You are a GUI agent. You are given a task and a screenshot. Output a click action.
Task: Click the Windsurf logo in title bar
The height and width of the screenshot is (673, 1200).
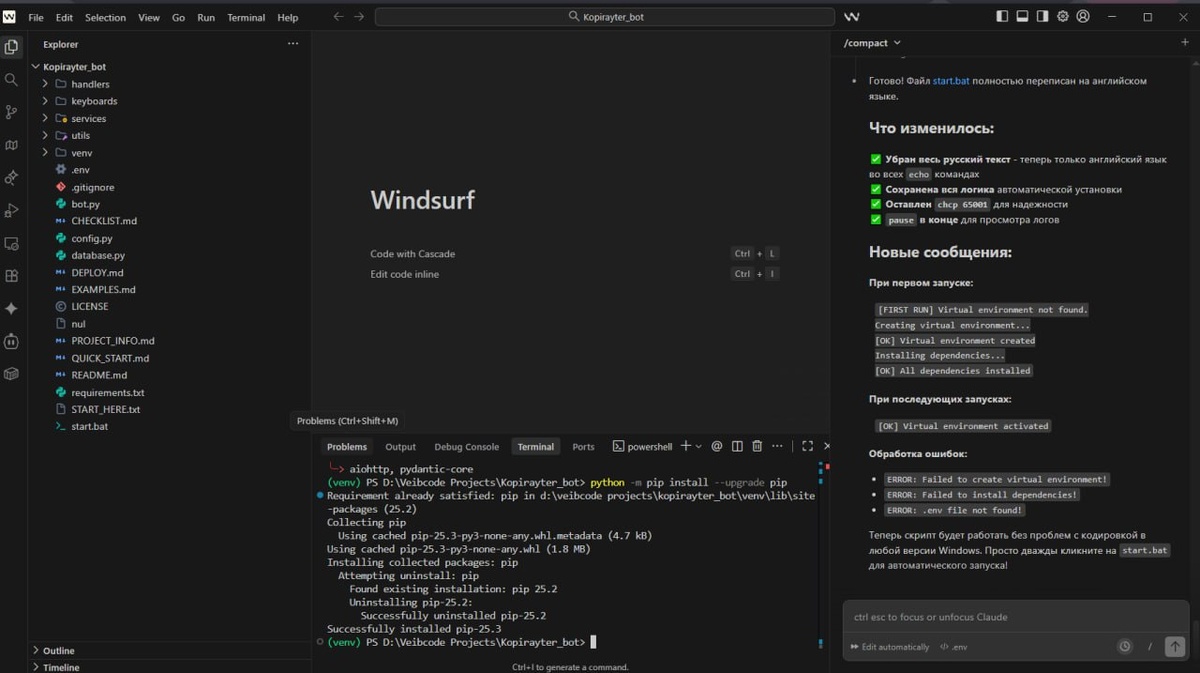(x=9, y=17)
